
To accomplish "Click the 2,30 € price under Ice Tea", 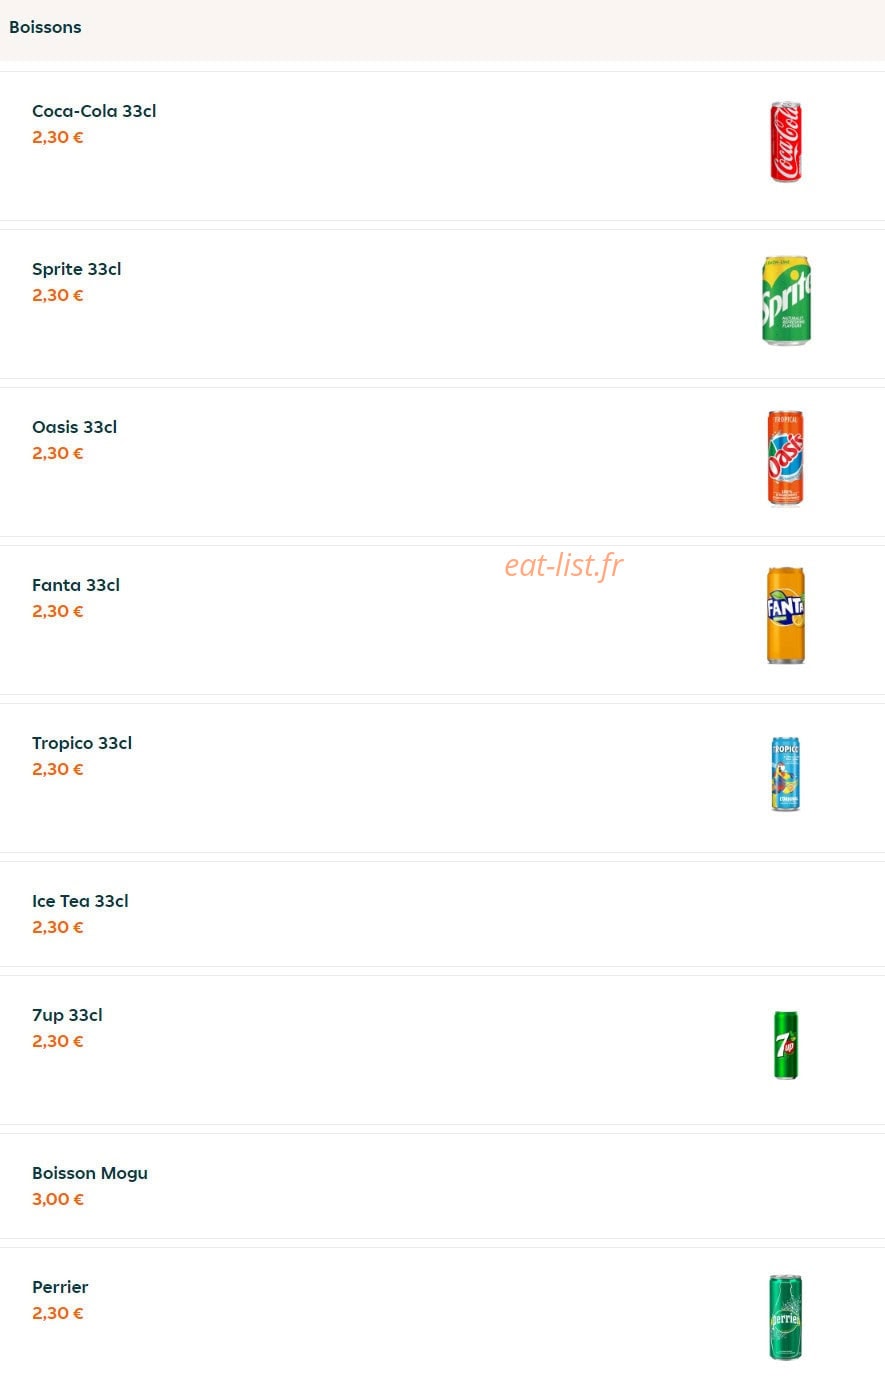I will 58,927.
